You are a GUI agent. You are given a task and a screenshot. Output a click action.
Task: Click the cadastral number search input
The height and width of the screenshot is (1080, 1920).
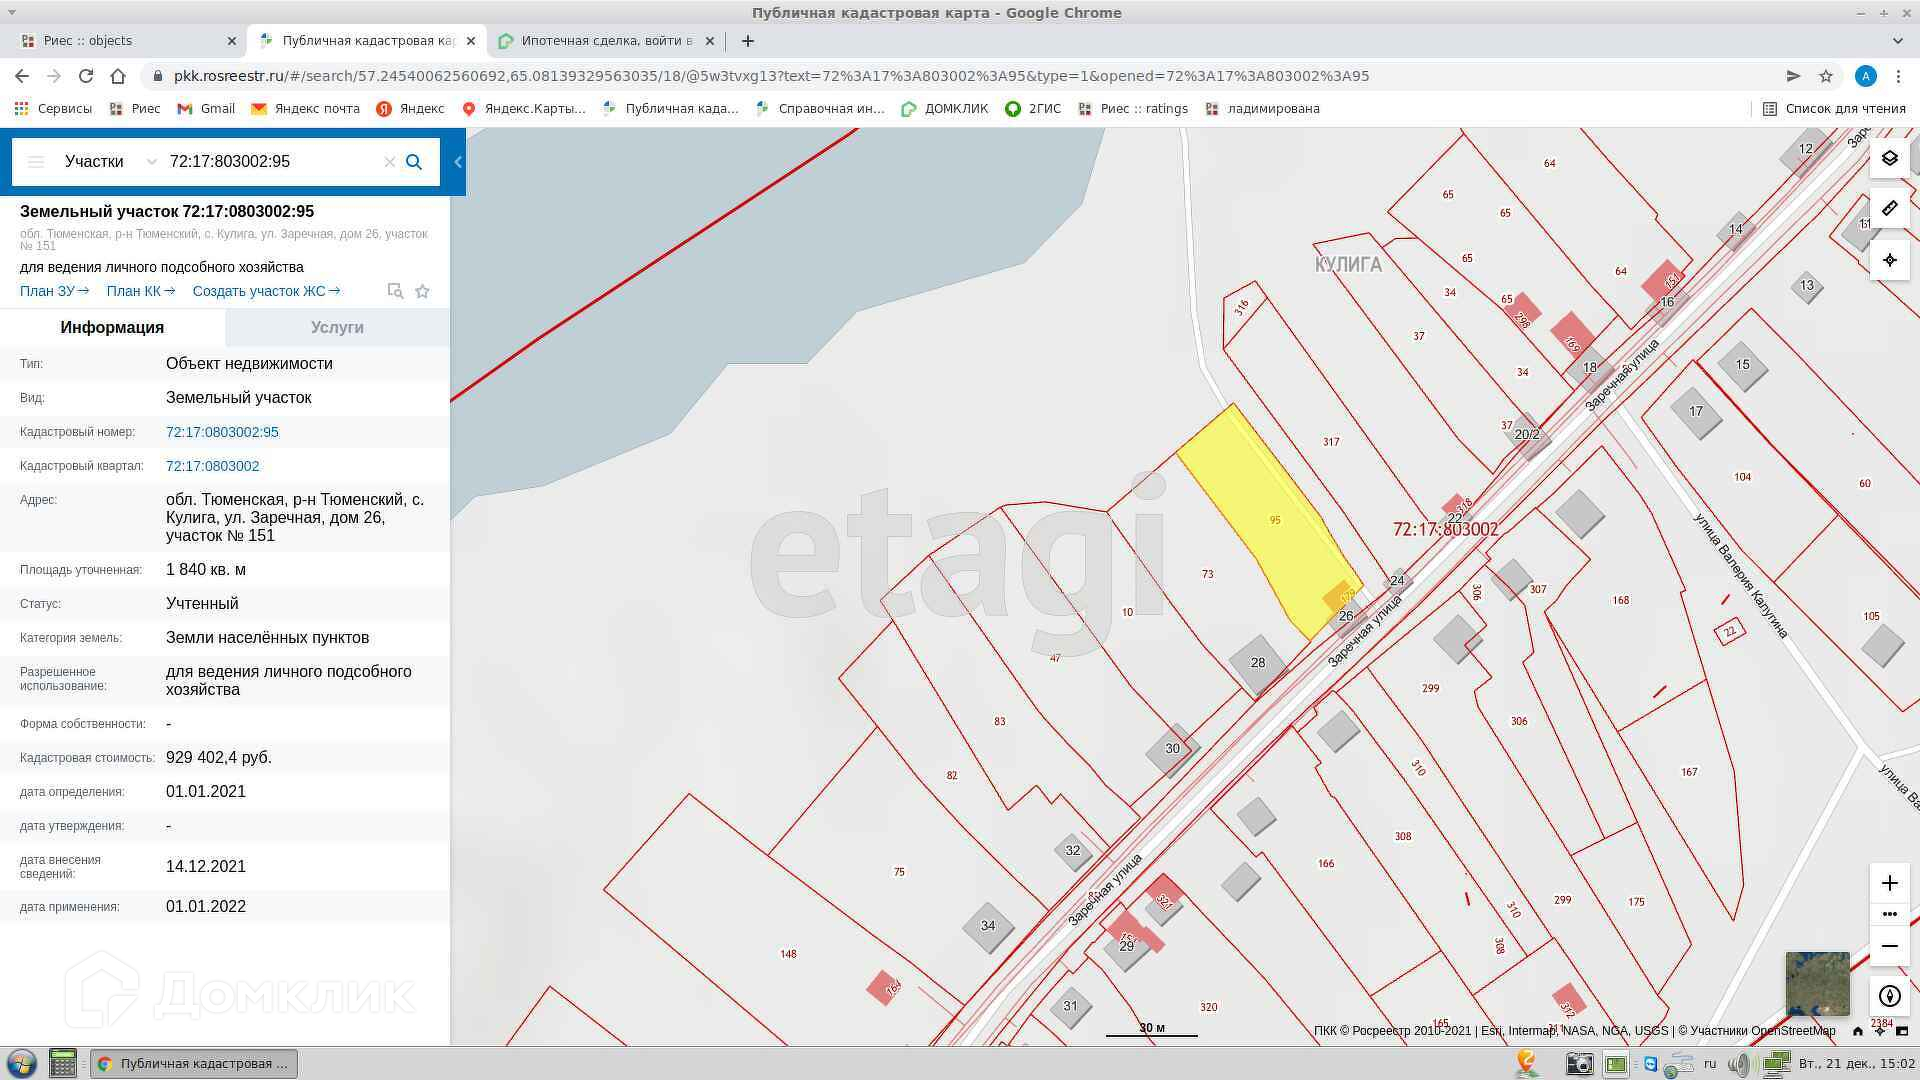tap(270, 162)
